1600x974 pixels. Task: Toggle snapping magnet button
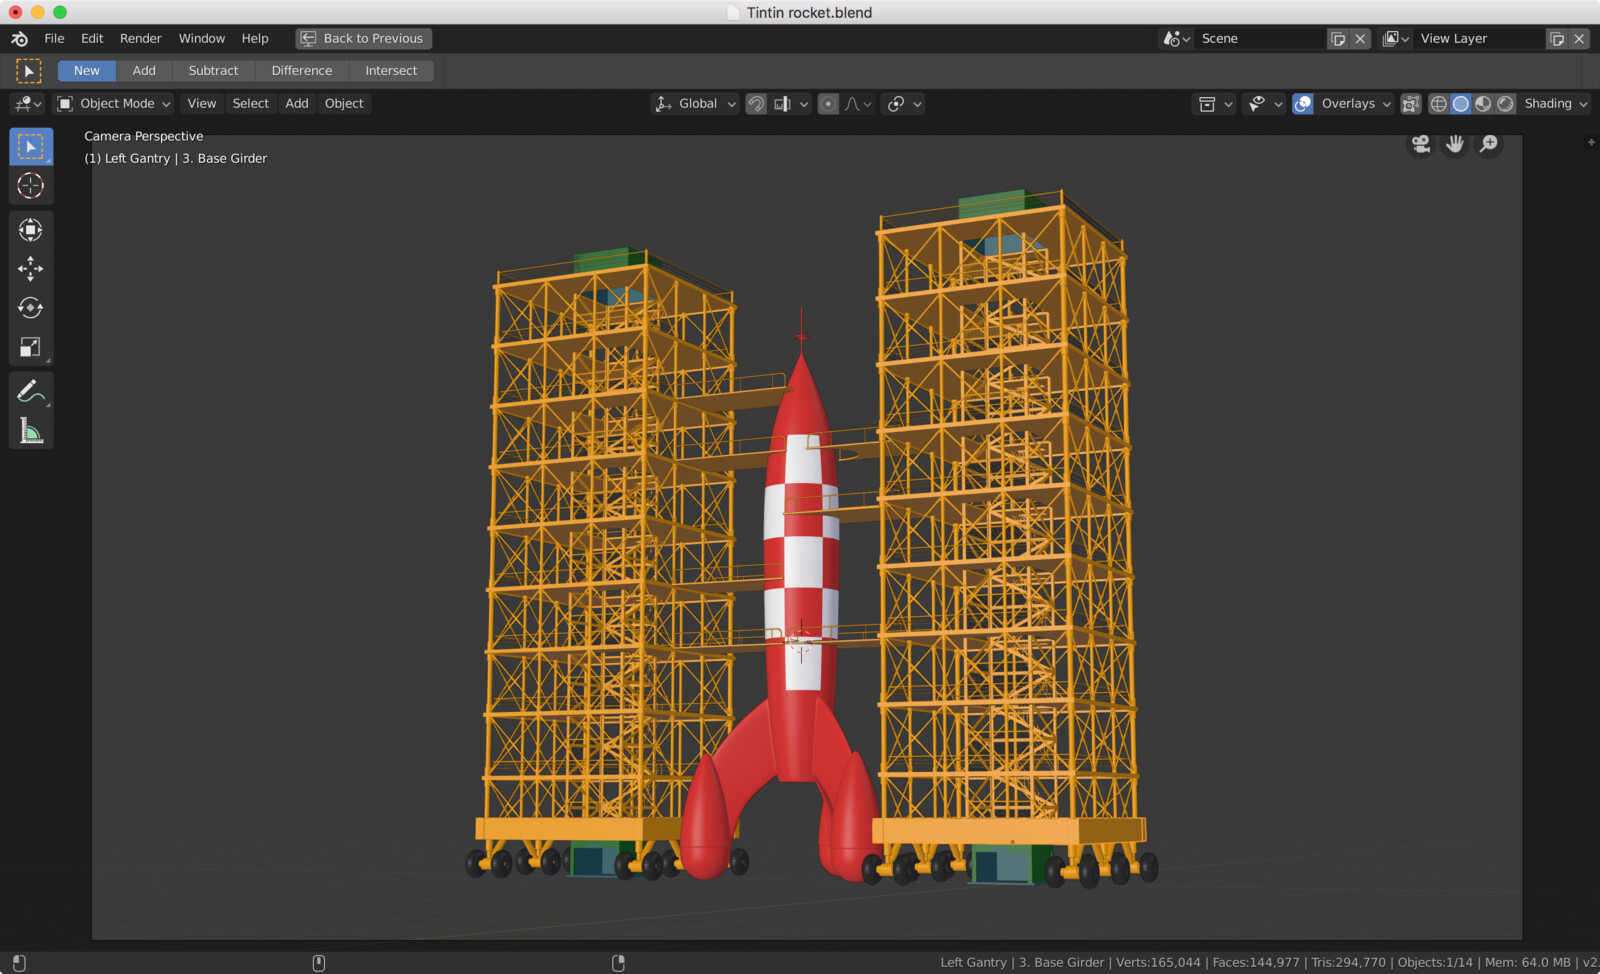pyautogui.click(x=756, y=104)
